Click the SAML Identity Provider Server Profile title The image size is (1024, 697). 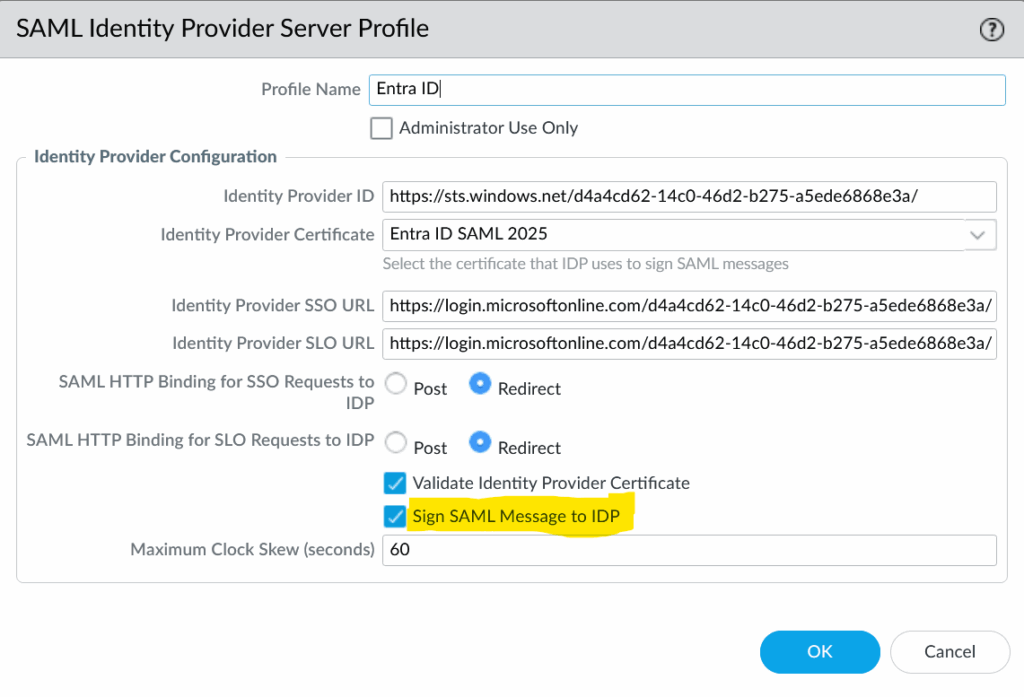click(222, 29)
